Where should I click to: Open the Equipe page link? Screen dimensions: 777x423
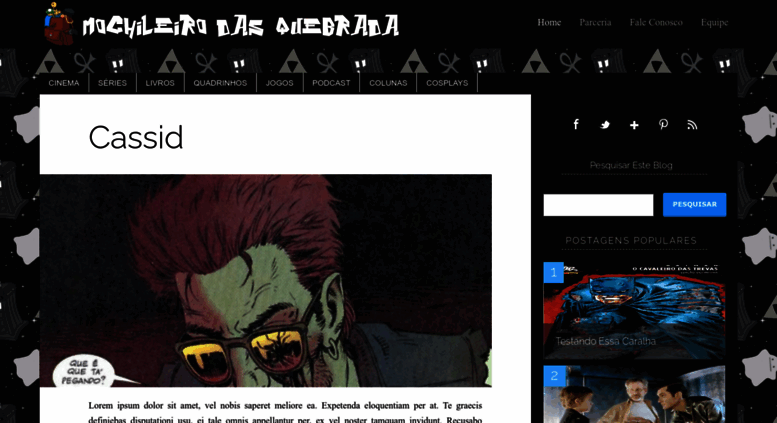point(714,22)
